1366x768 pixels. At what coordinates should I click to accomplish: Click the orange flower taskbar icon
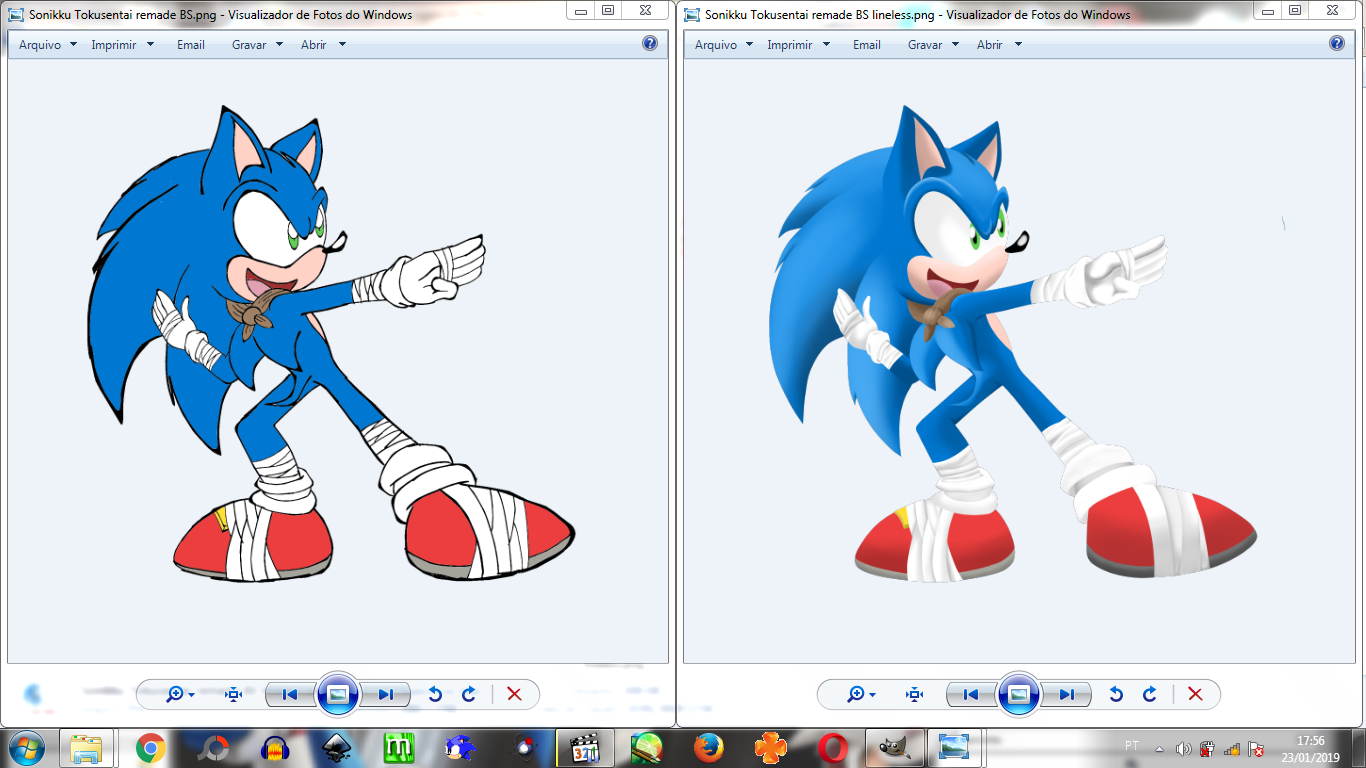pos(771,748)
